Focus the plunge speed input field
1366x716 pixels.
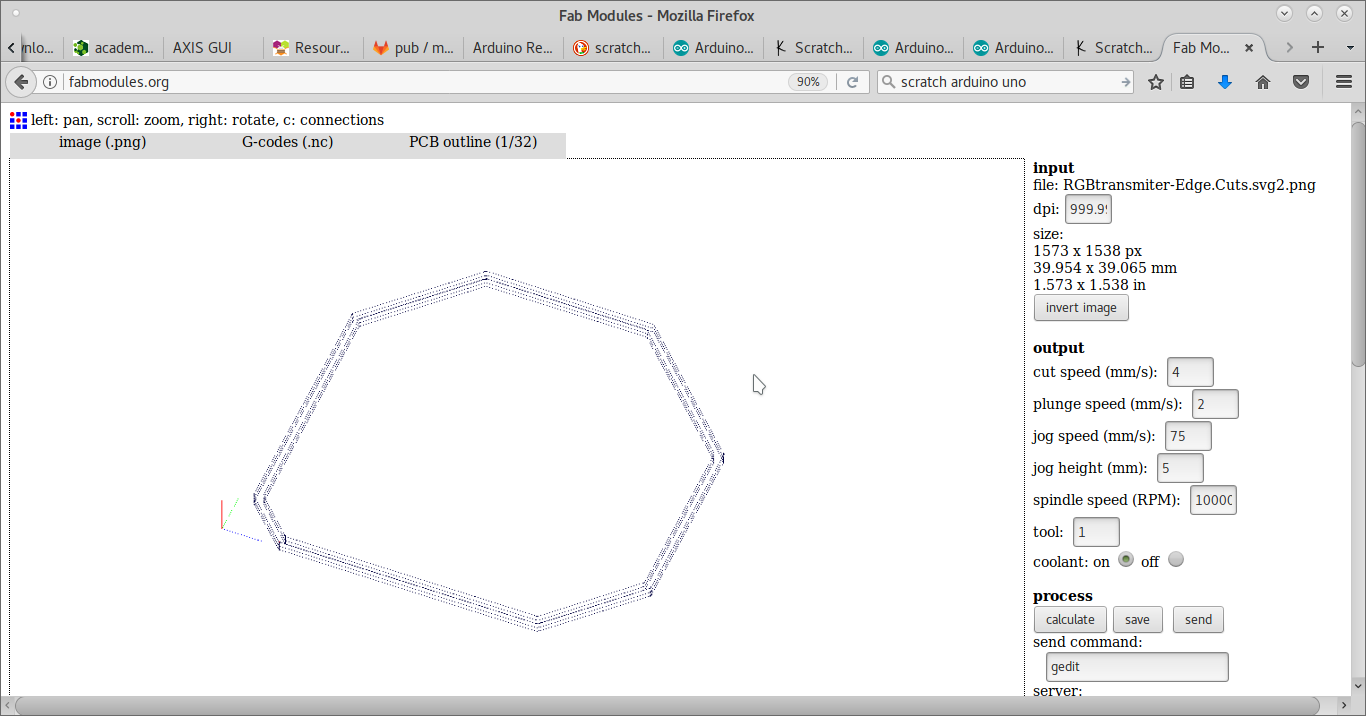[x=1215, y=404]
